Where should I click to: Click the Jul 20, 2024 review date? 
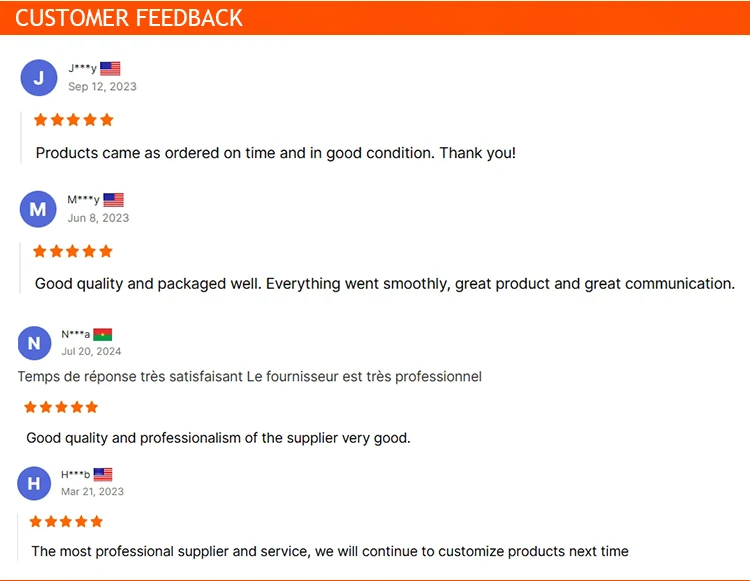point(91,351)
